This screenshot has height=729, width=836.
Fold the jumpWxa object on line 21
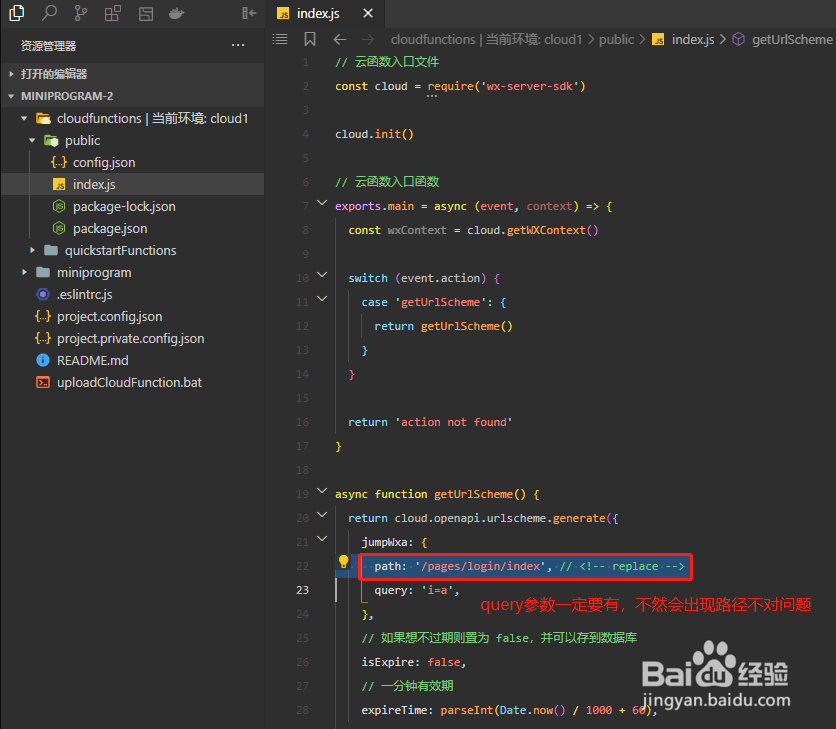point(322,539)
